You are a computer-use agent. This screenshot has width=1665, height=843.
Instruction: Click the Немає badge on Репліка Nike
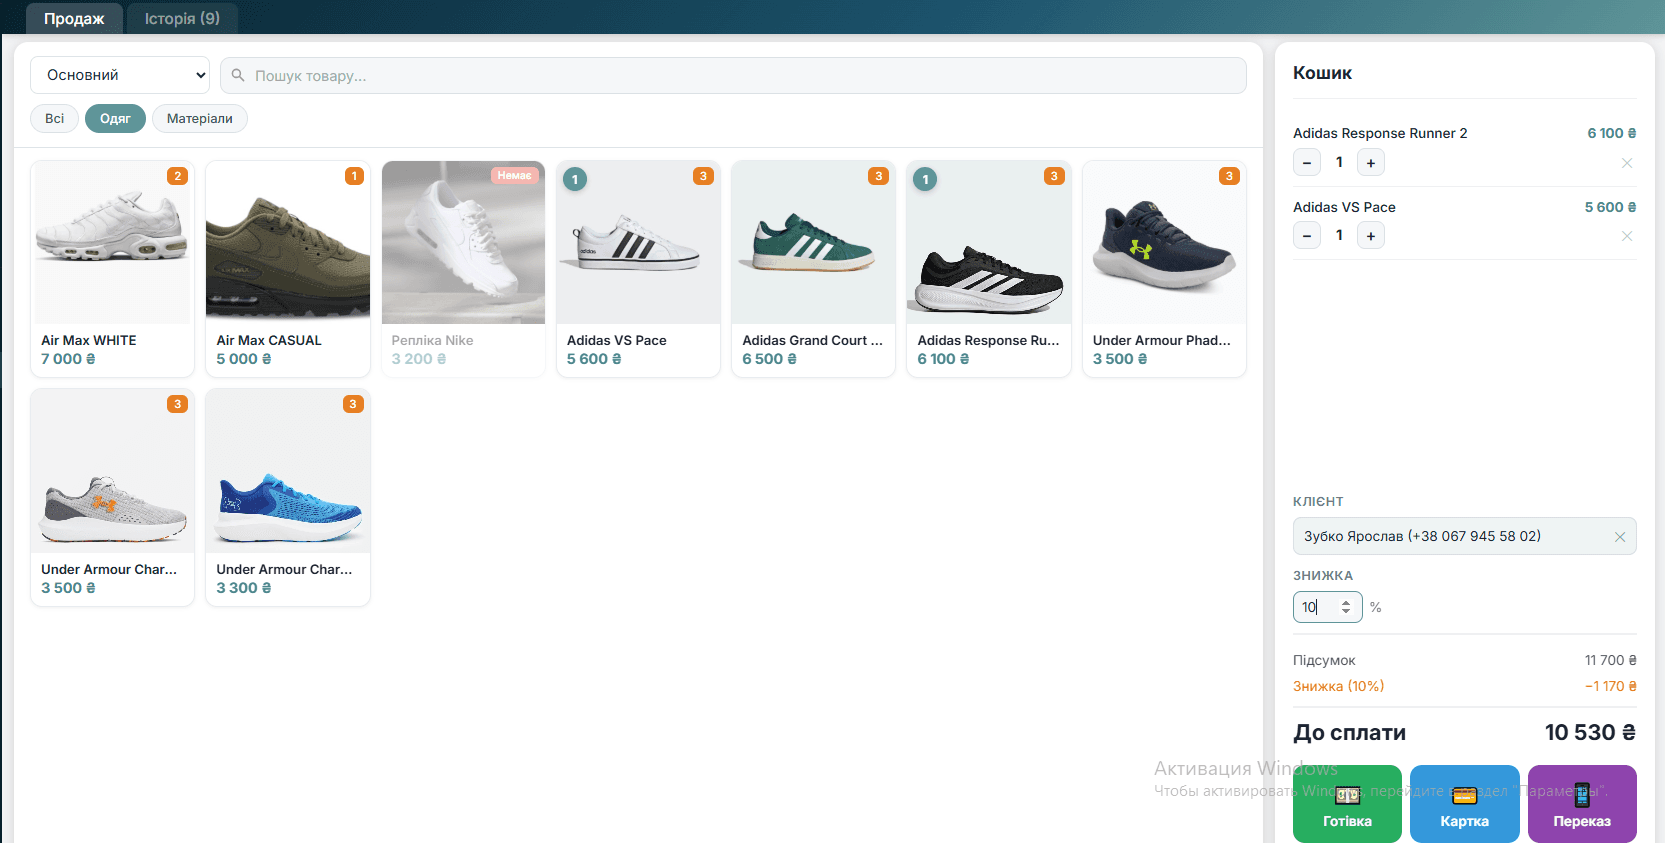[x=515, y=175]
